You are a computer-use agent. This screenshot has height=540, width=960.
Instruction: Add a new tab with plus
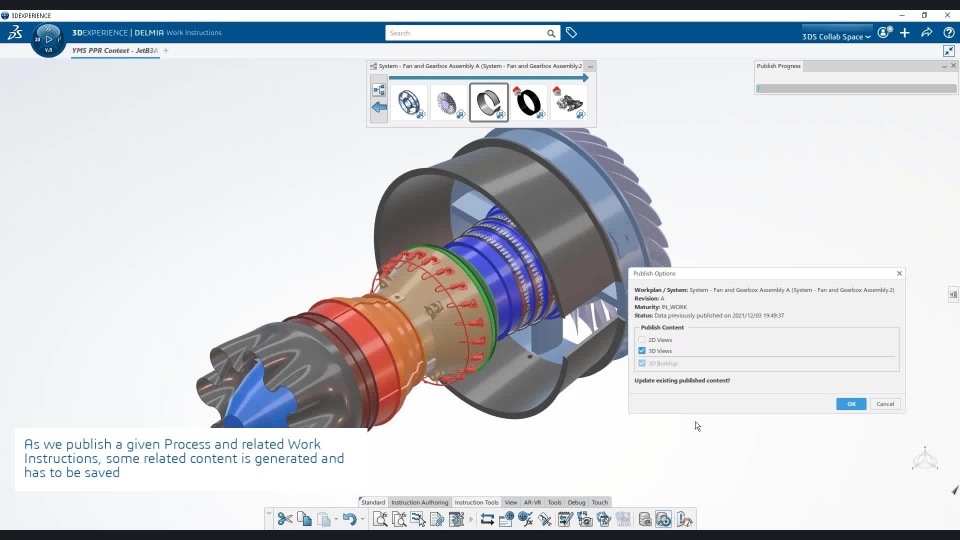[x=166, y=51]
